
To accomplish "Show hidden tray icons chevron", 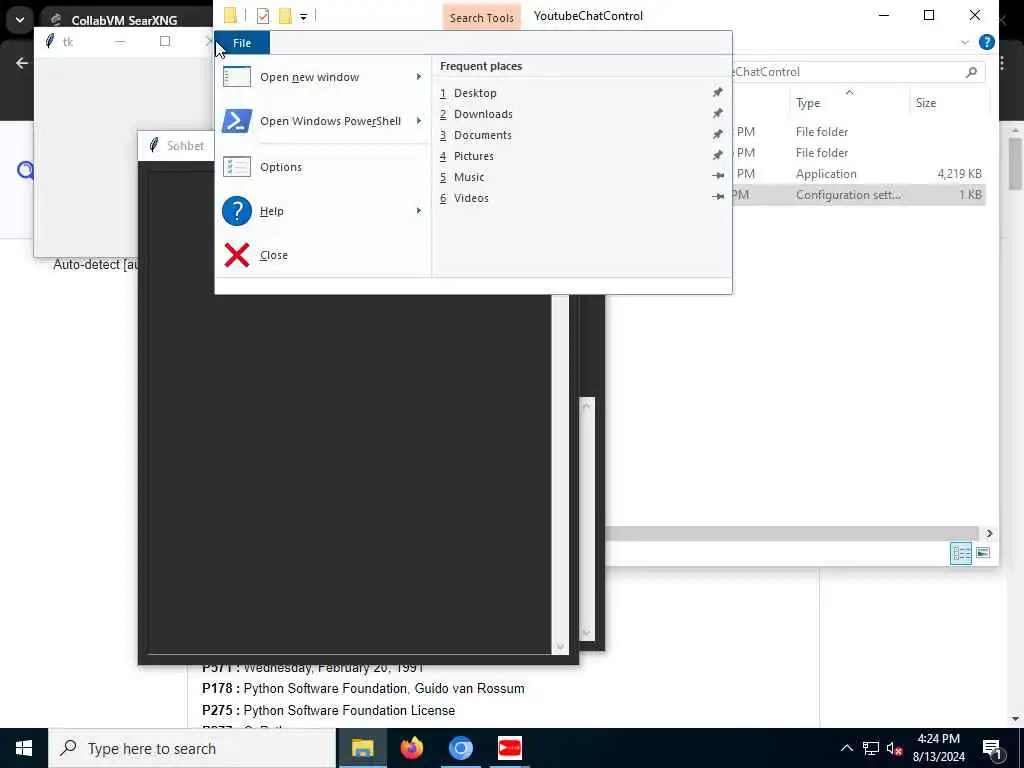I will tap(846, 748).
